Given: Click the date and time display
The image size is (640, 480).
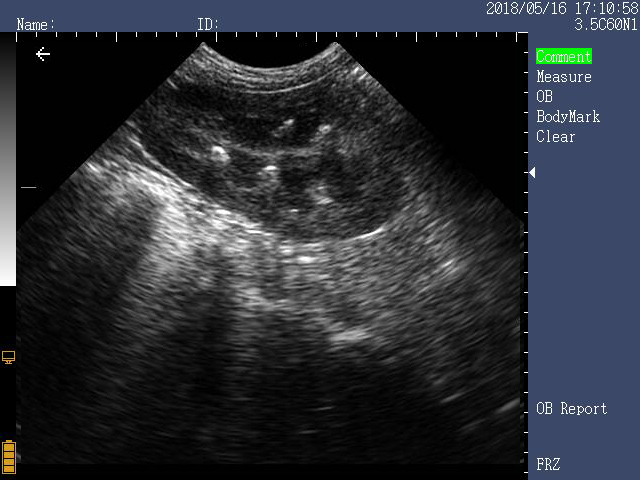Looking at the screenshot, I should pos(562,8).
